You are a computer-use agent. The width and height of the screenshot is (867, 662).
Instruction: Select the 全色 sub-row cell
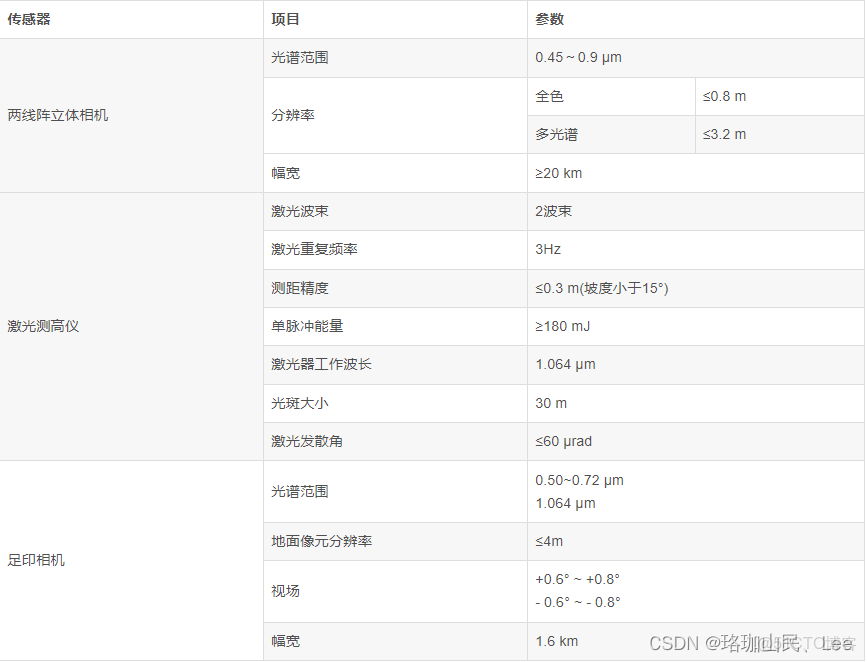[x=554, y=96]
